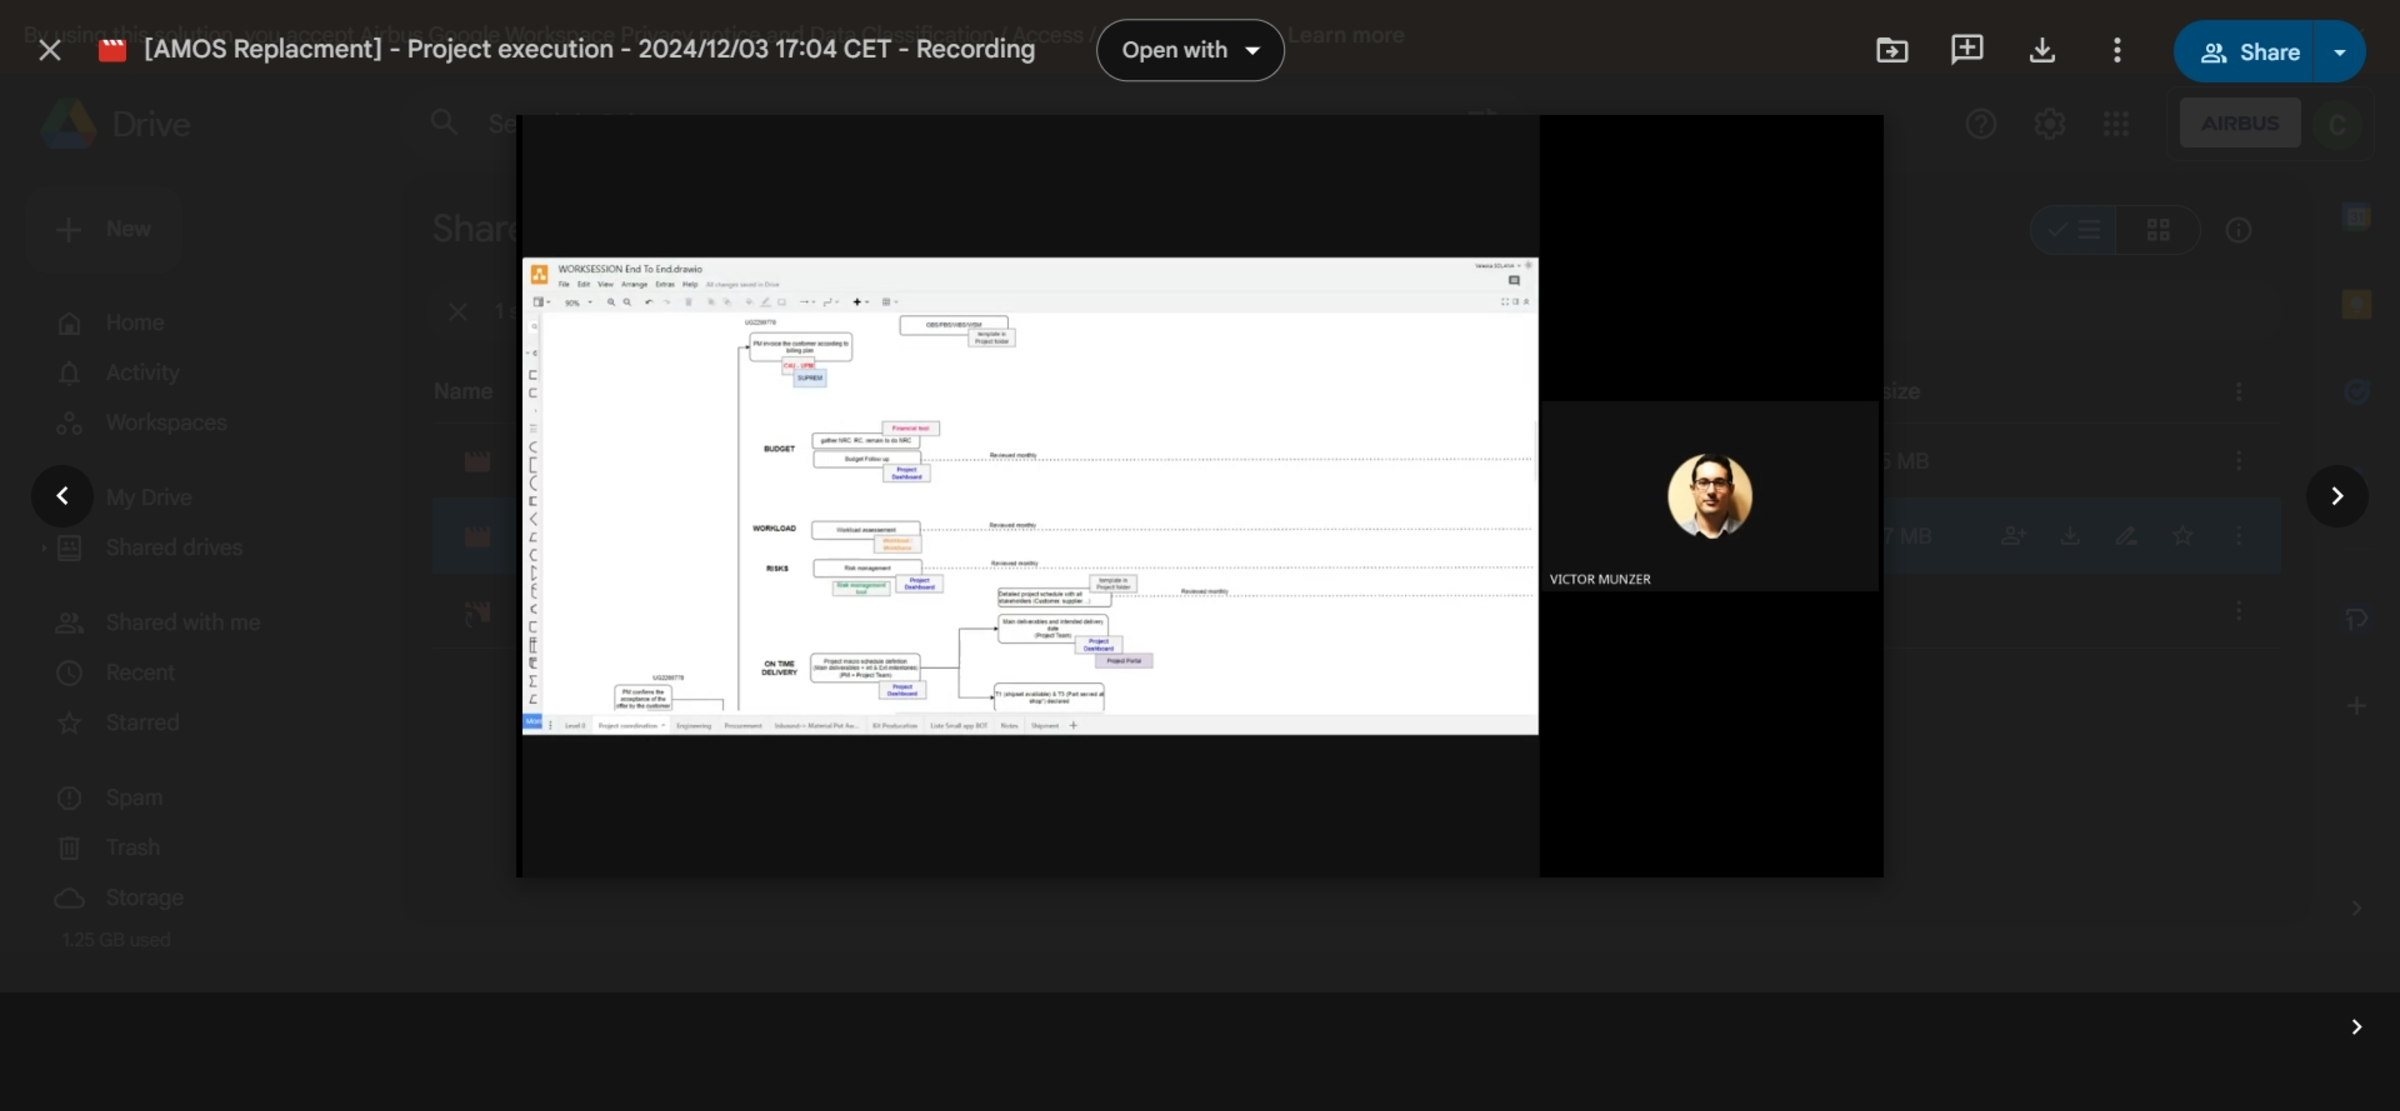Viewport: 2400px width, 1111px height.
Task: Open Starred in Drive sidebar
Action: click(142, 723)
